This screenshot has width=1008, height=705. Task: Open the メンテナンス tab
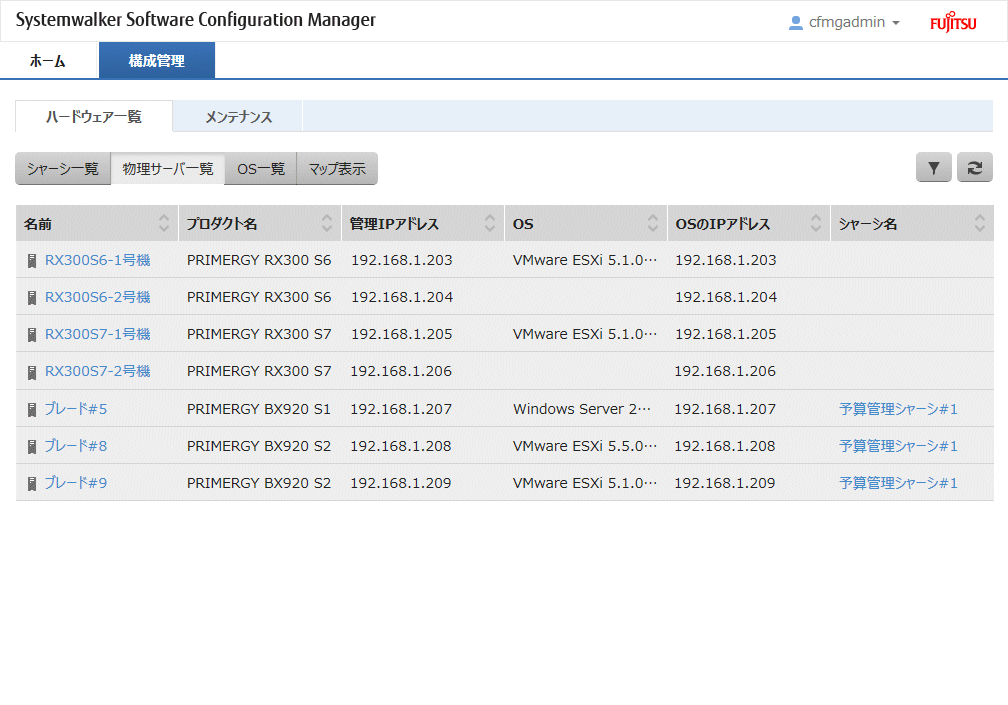238,116
